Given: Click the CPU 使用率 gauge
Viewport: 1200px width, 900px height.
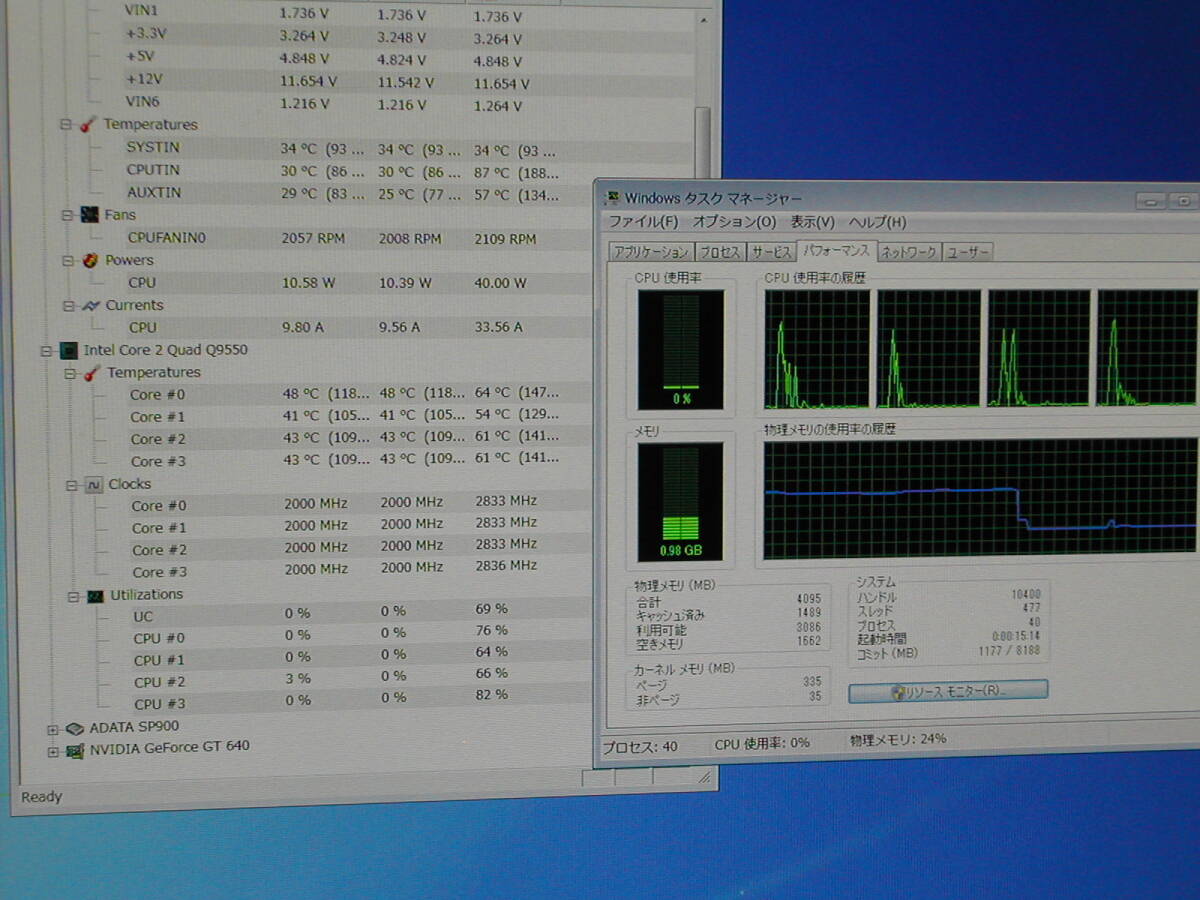Looking at the screenshot, I should pyautogui.click(x=680, y=350).
